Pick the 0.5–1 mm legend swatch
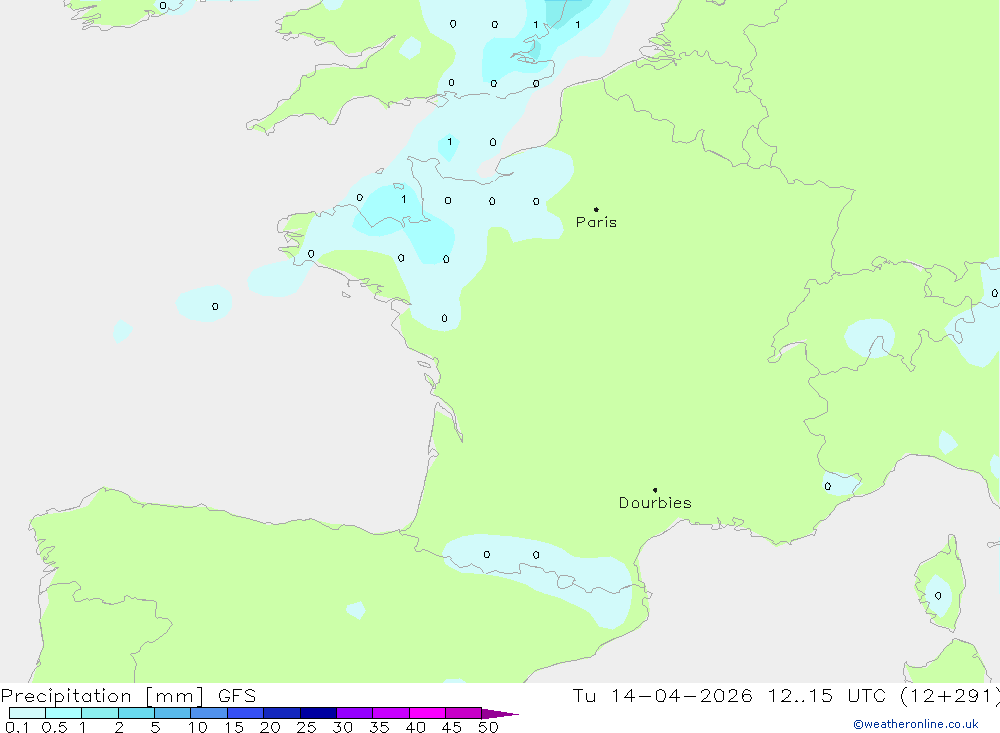 (64, 713)
